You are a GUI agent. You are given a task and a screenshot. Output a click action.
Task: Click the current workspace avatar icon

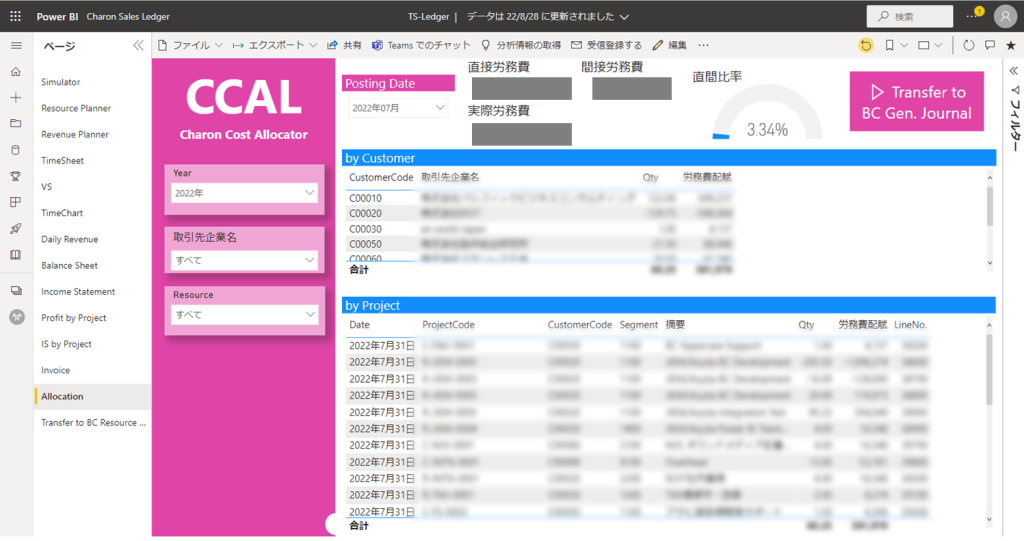coord(17,317)
